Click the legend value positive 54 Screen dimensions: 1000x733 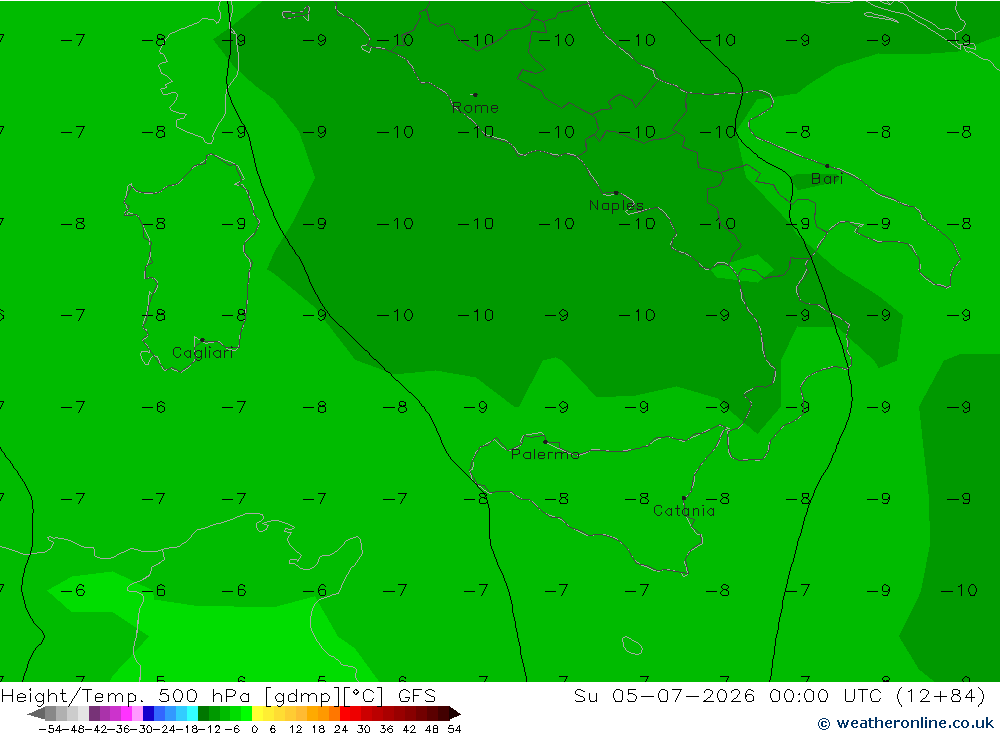point(454,729)
